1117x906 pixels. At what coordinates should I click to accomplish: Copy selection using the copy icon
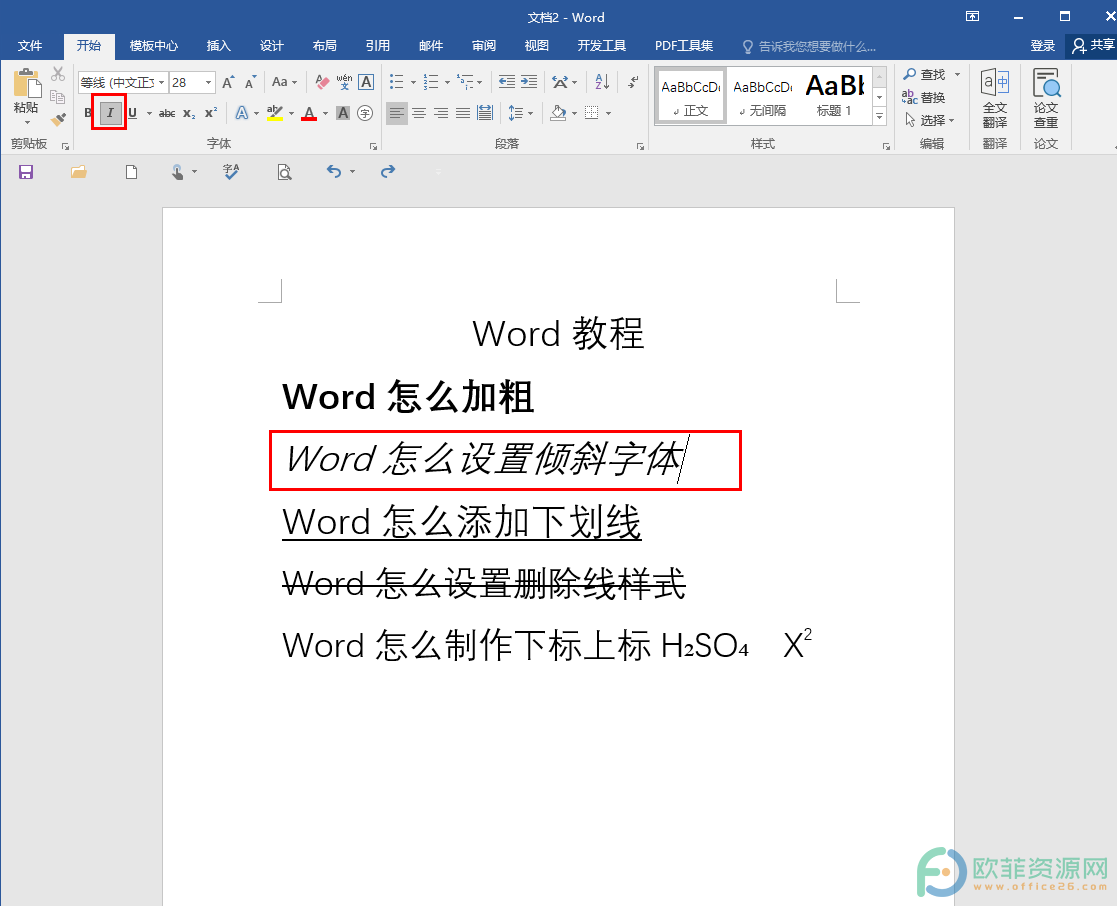pyautogui.click(x=58, y=97)
